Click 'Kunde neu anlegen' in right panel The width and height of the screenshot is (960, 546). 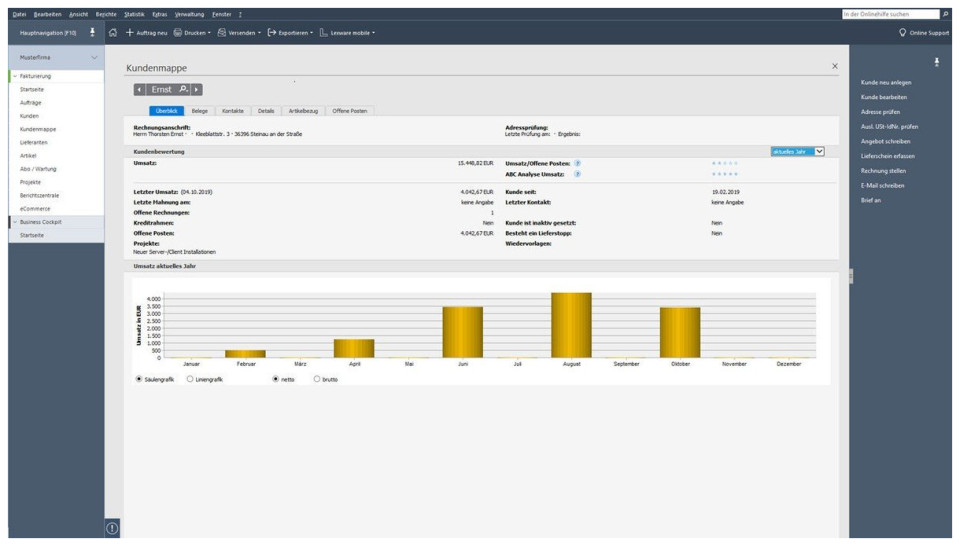click(885, 82)
